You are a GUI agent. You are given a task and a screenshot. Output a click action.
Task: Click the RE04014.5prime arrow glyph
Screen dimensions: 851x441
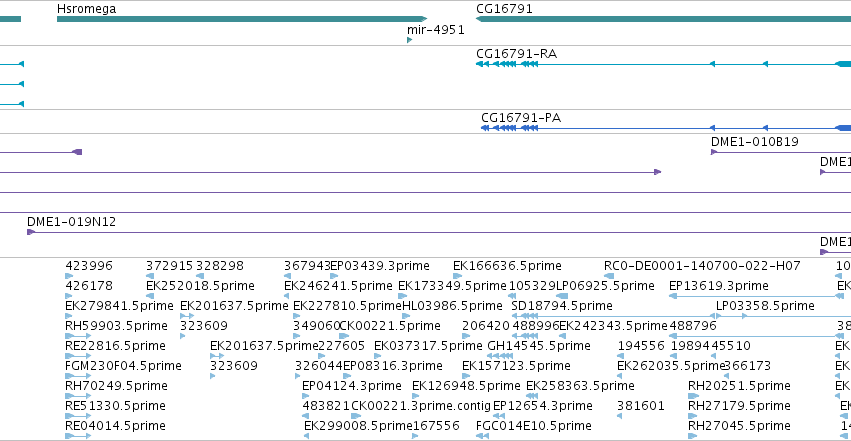78,436
